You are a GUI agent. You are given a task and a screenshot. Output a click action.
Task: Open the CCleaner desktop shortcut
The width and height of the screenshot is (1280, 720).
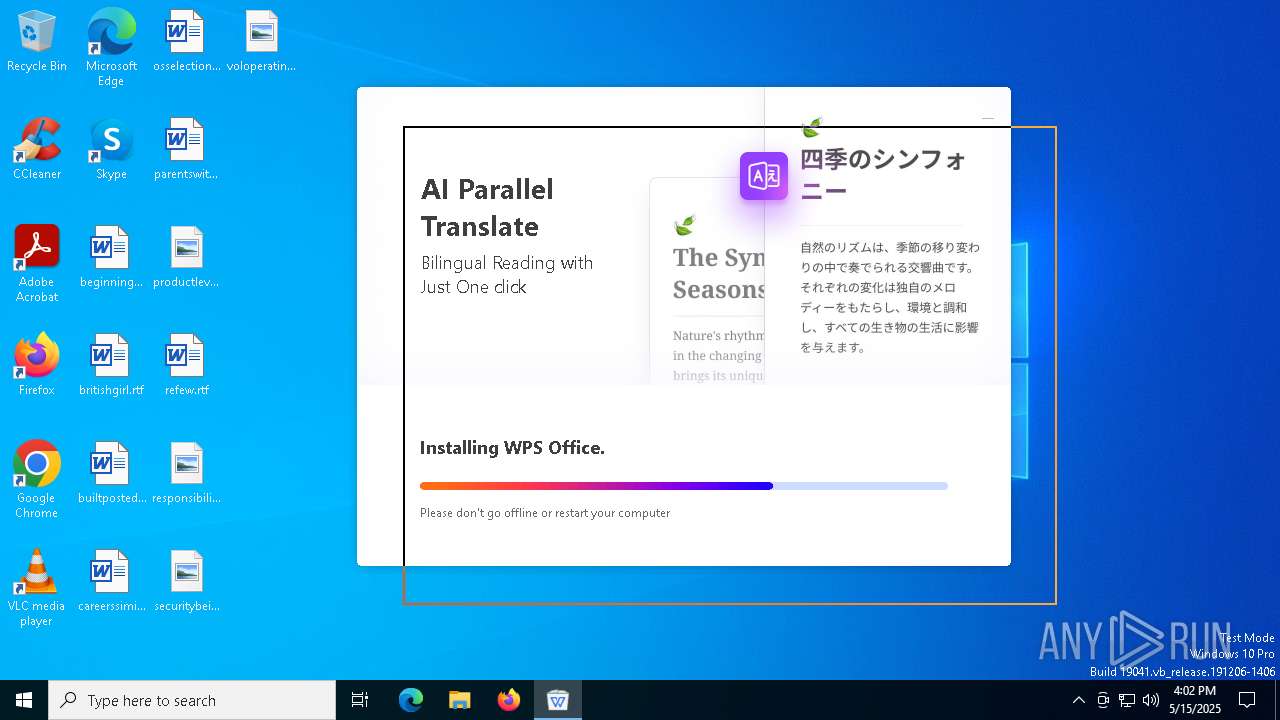37,150
